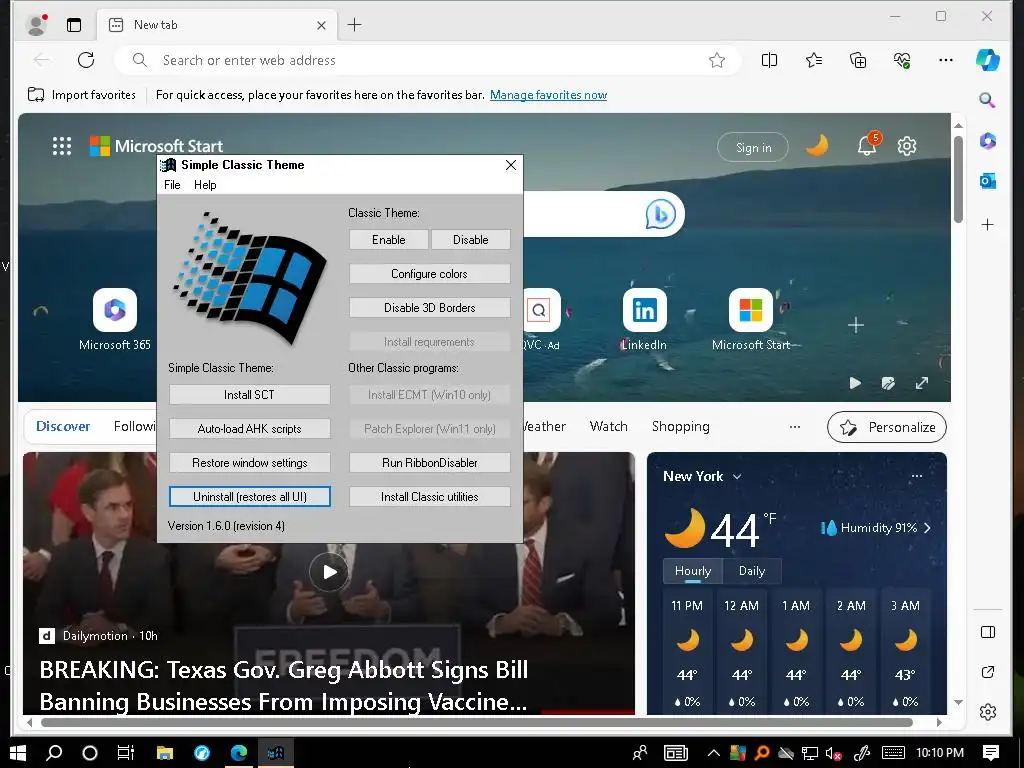Open Microsoft Start app launcher grid
The width and height of the screenshot is (1024, 768).
coord(62,146)
